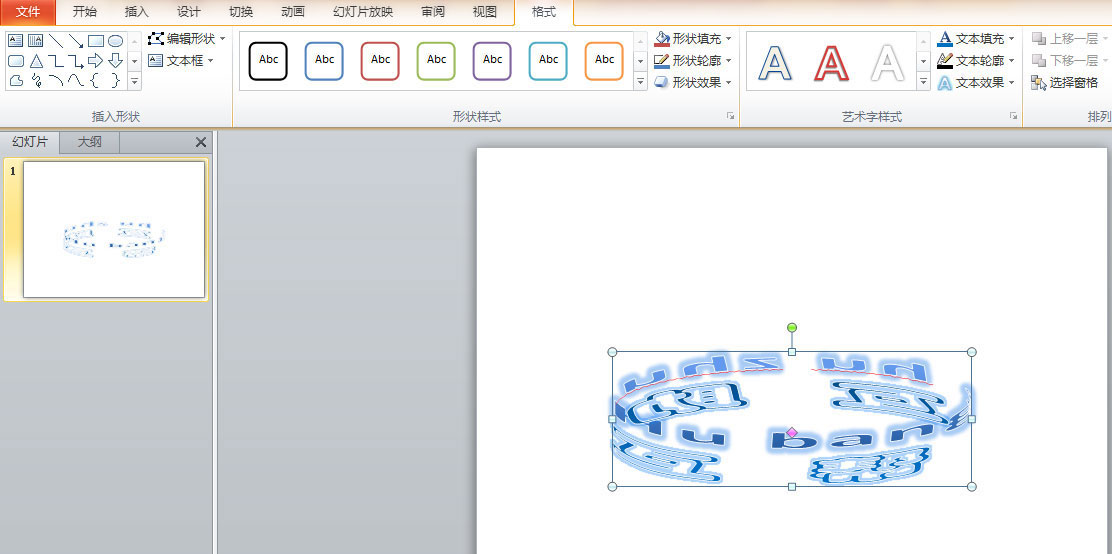Expand the shapes gallery more button
Image resolution: width=1112 pixels, height=554 pixels.
coord(134,83)
